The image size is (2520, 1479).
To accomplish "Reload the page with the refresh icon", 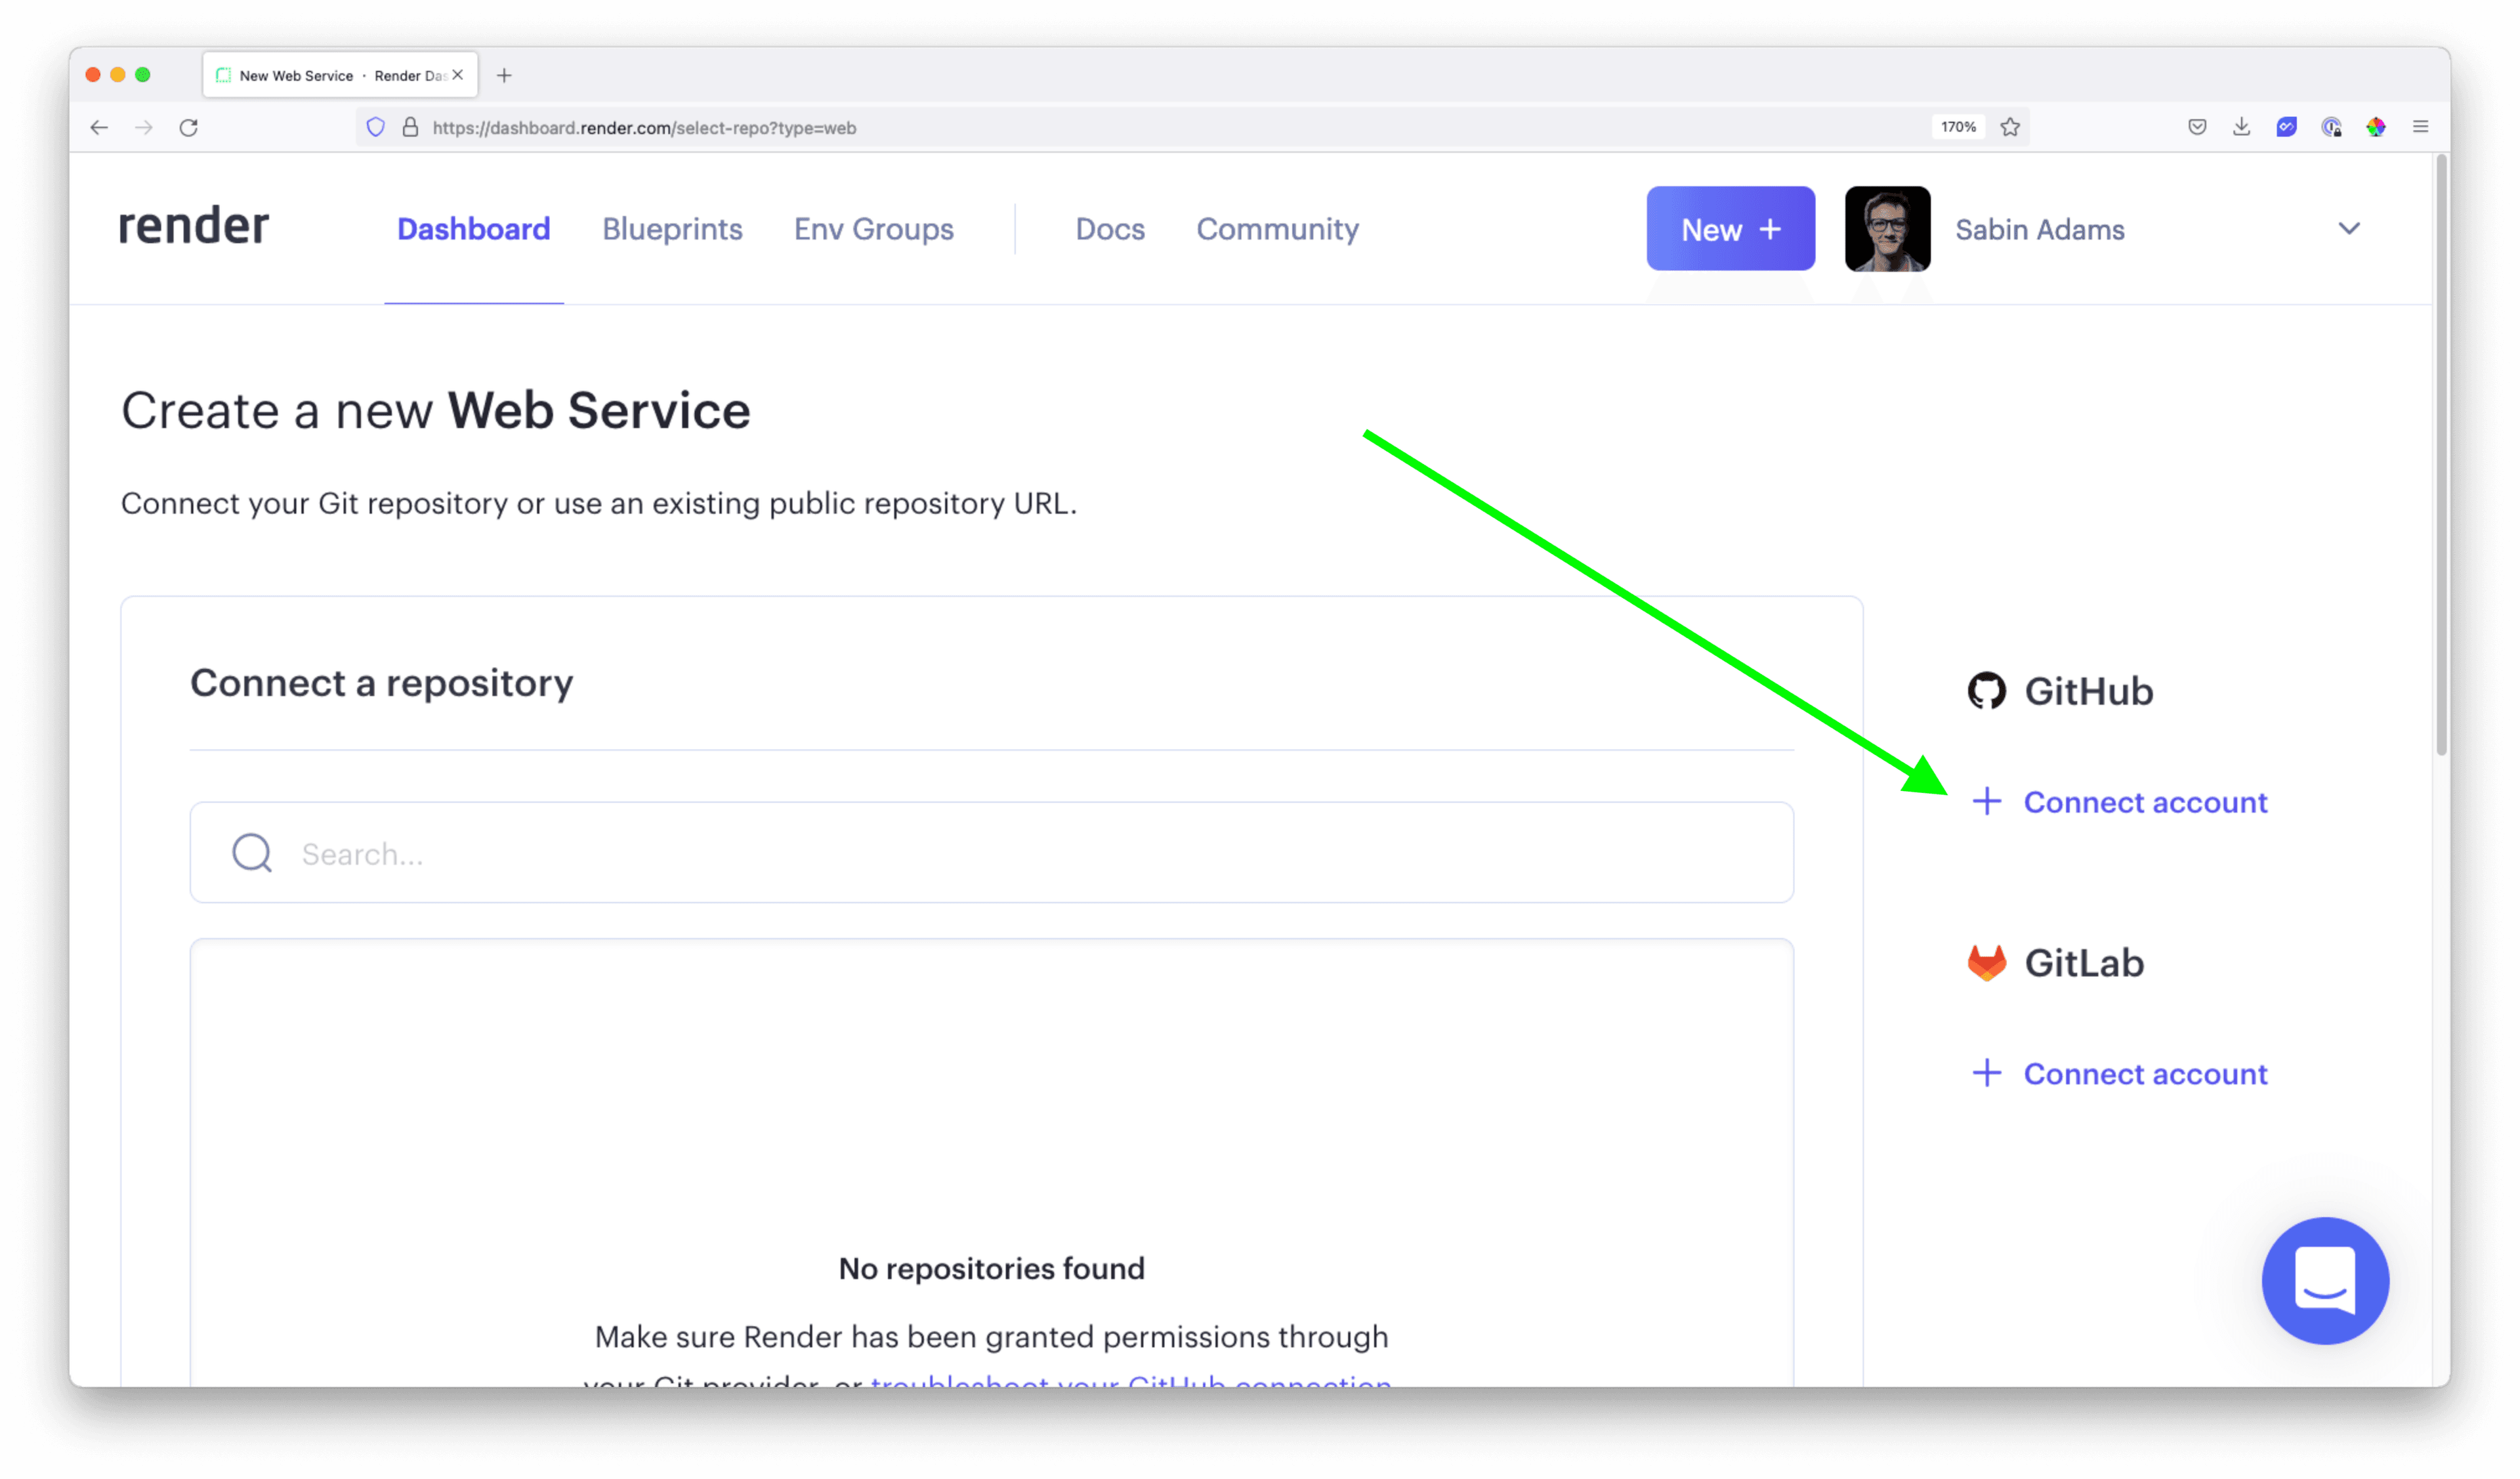I will 189,127.
